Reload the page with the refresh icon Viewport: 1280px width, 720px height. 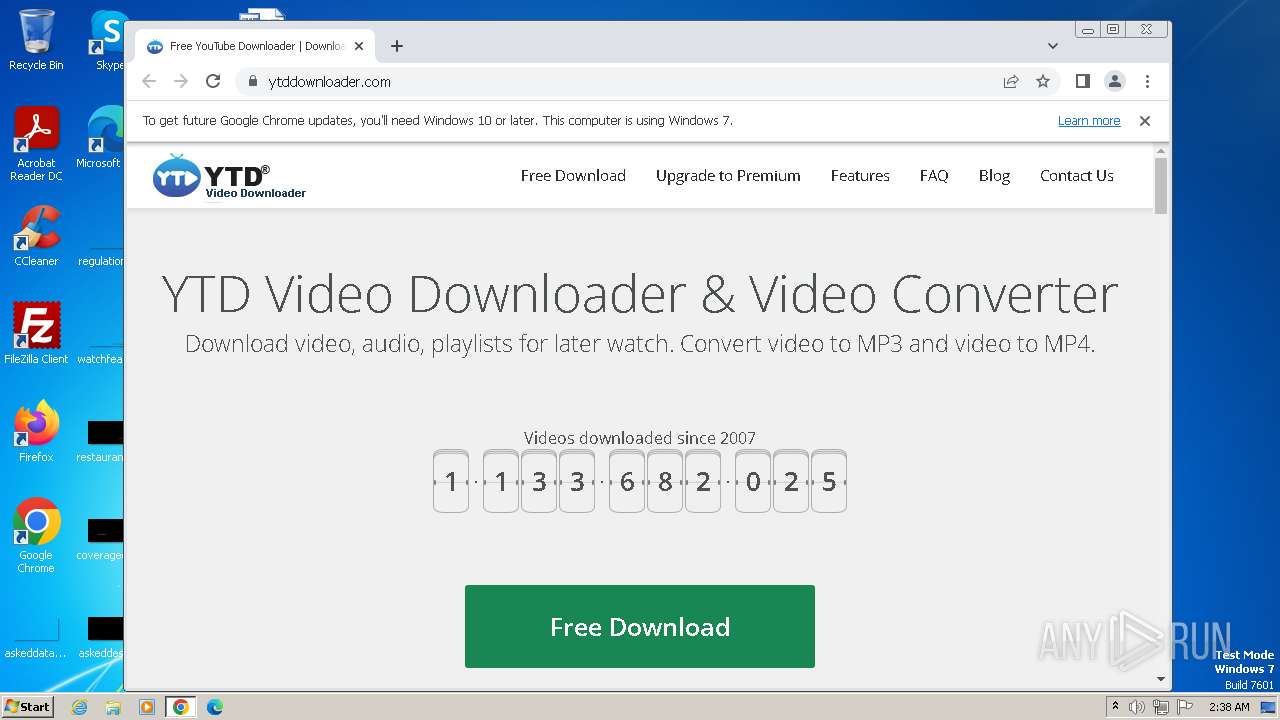click(x=213, y=82)
